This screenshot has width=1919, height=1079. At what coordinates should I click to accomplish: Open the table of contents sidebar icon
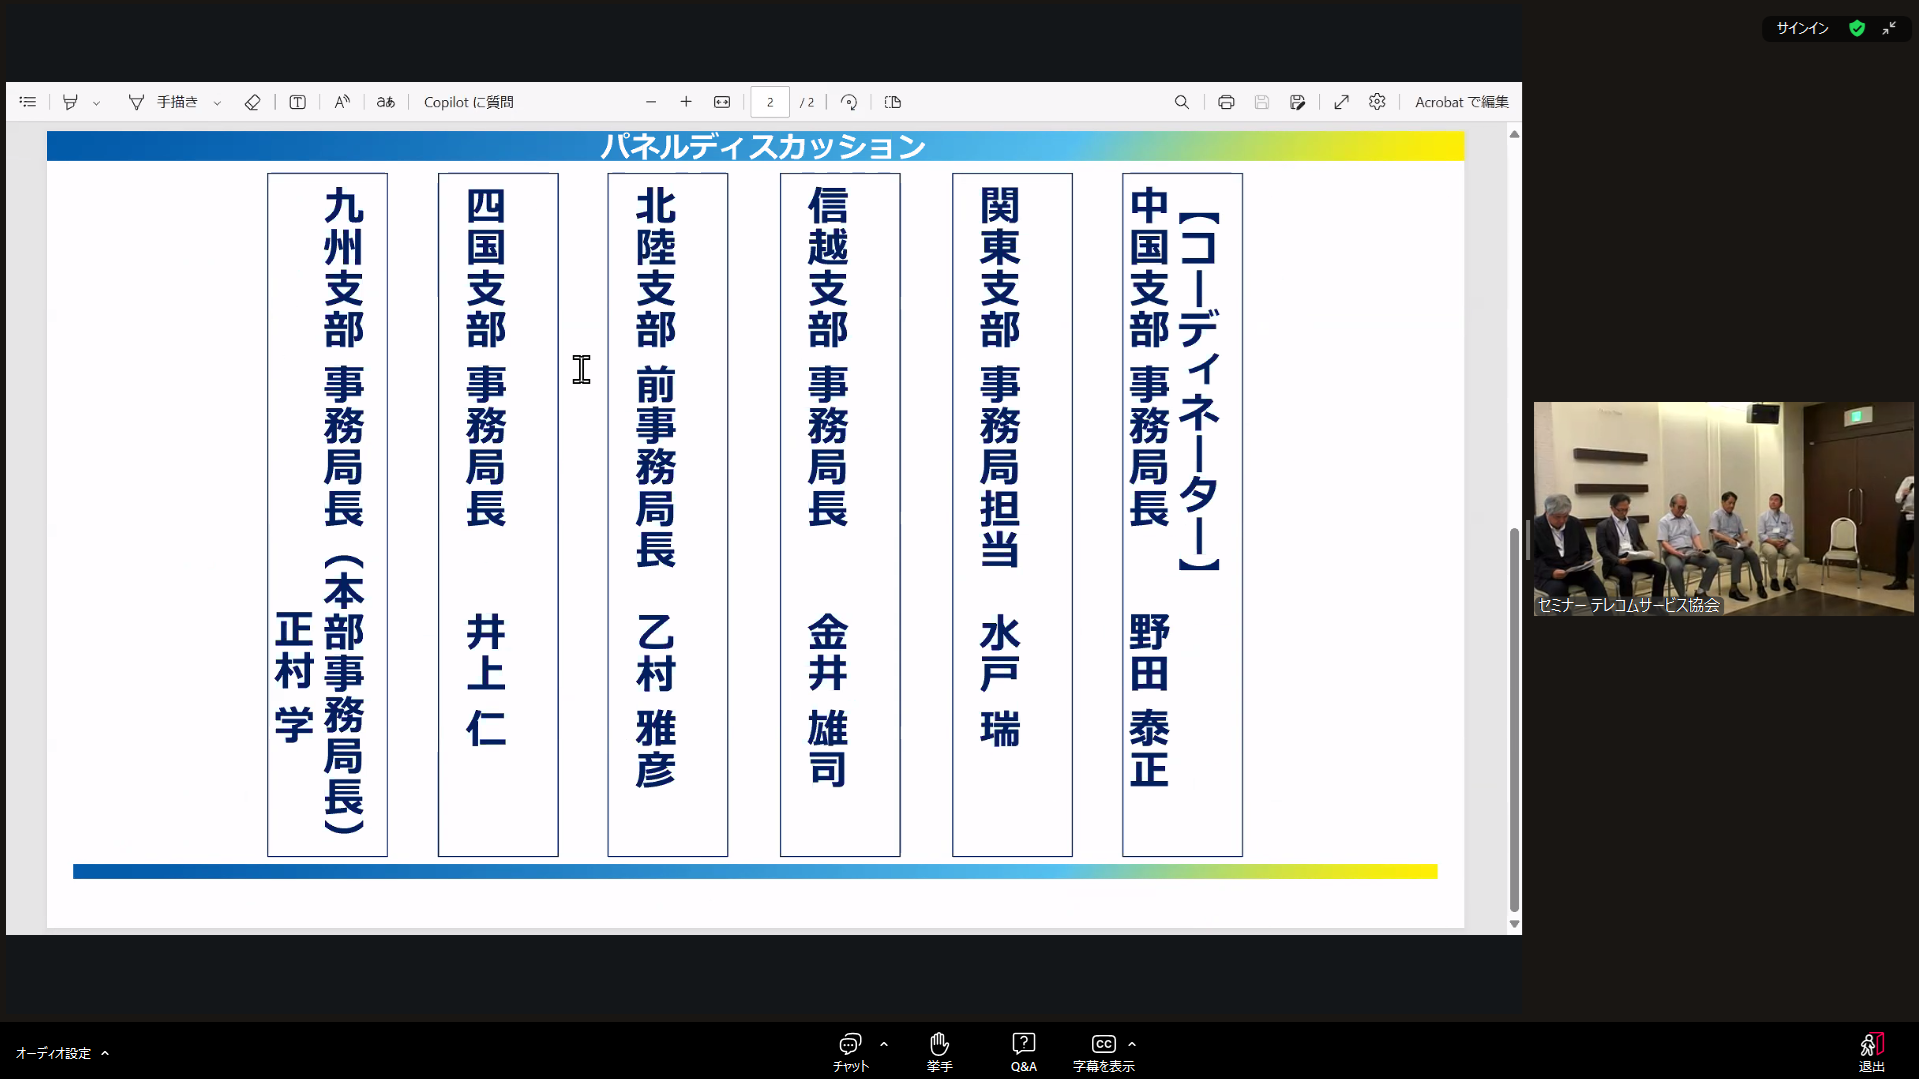pos(28,102)
